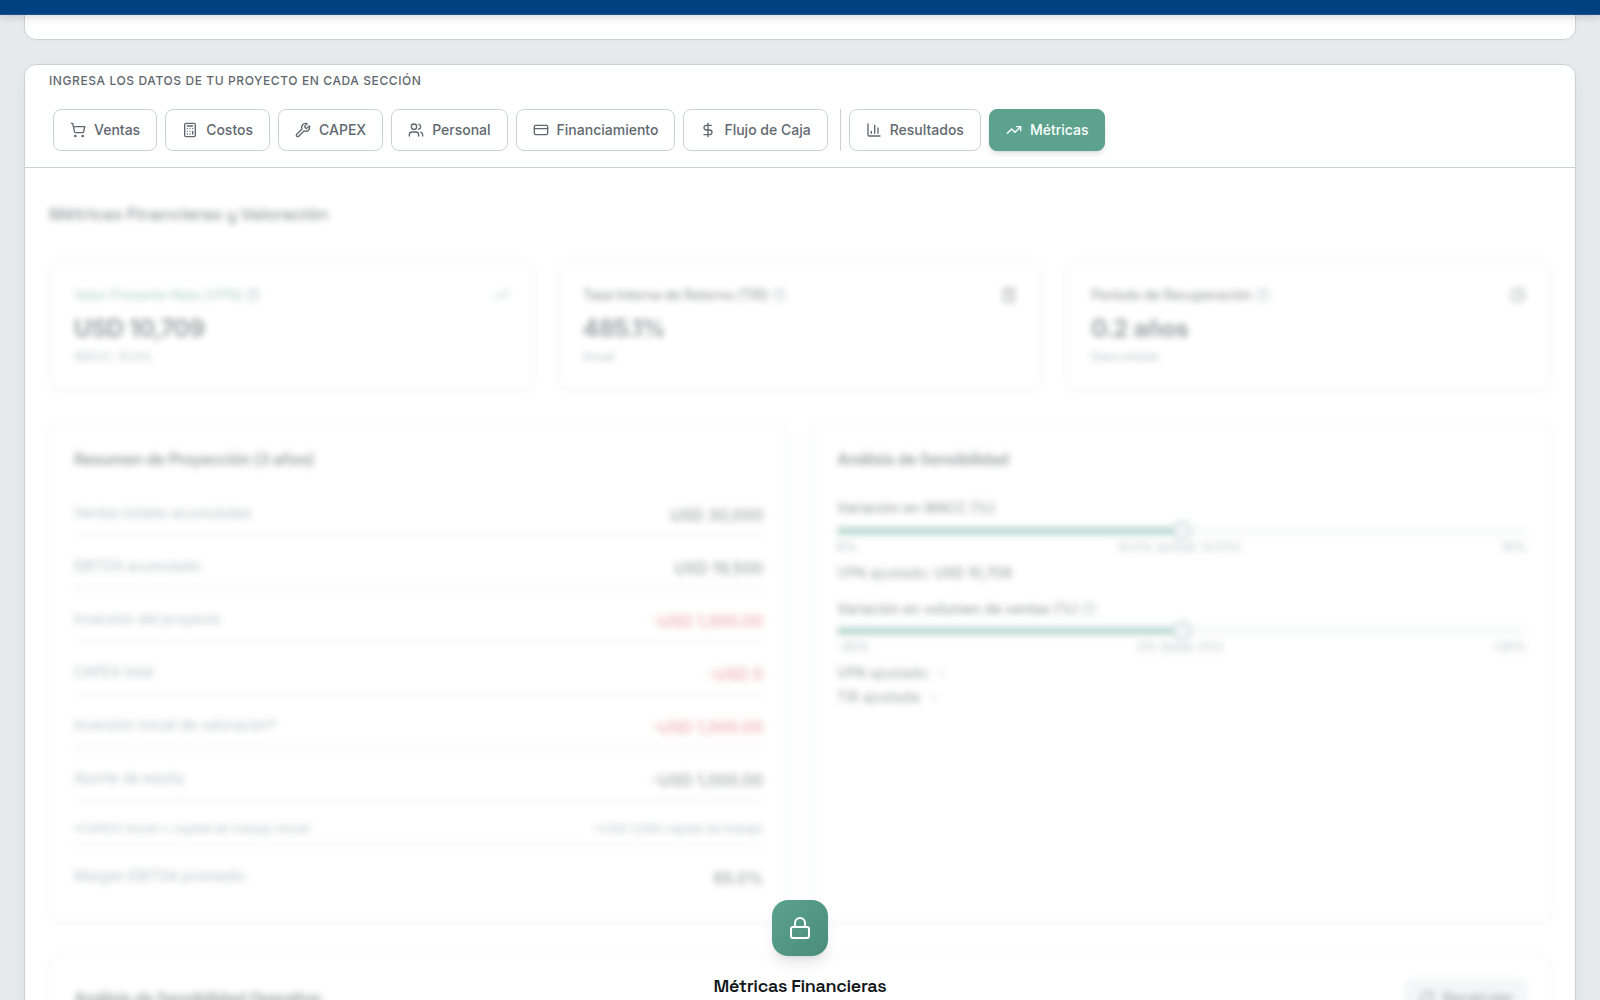Open the Financiamiento tab

click(x=595, y=130)
